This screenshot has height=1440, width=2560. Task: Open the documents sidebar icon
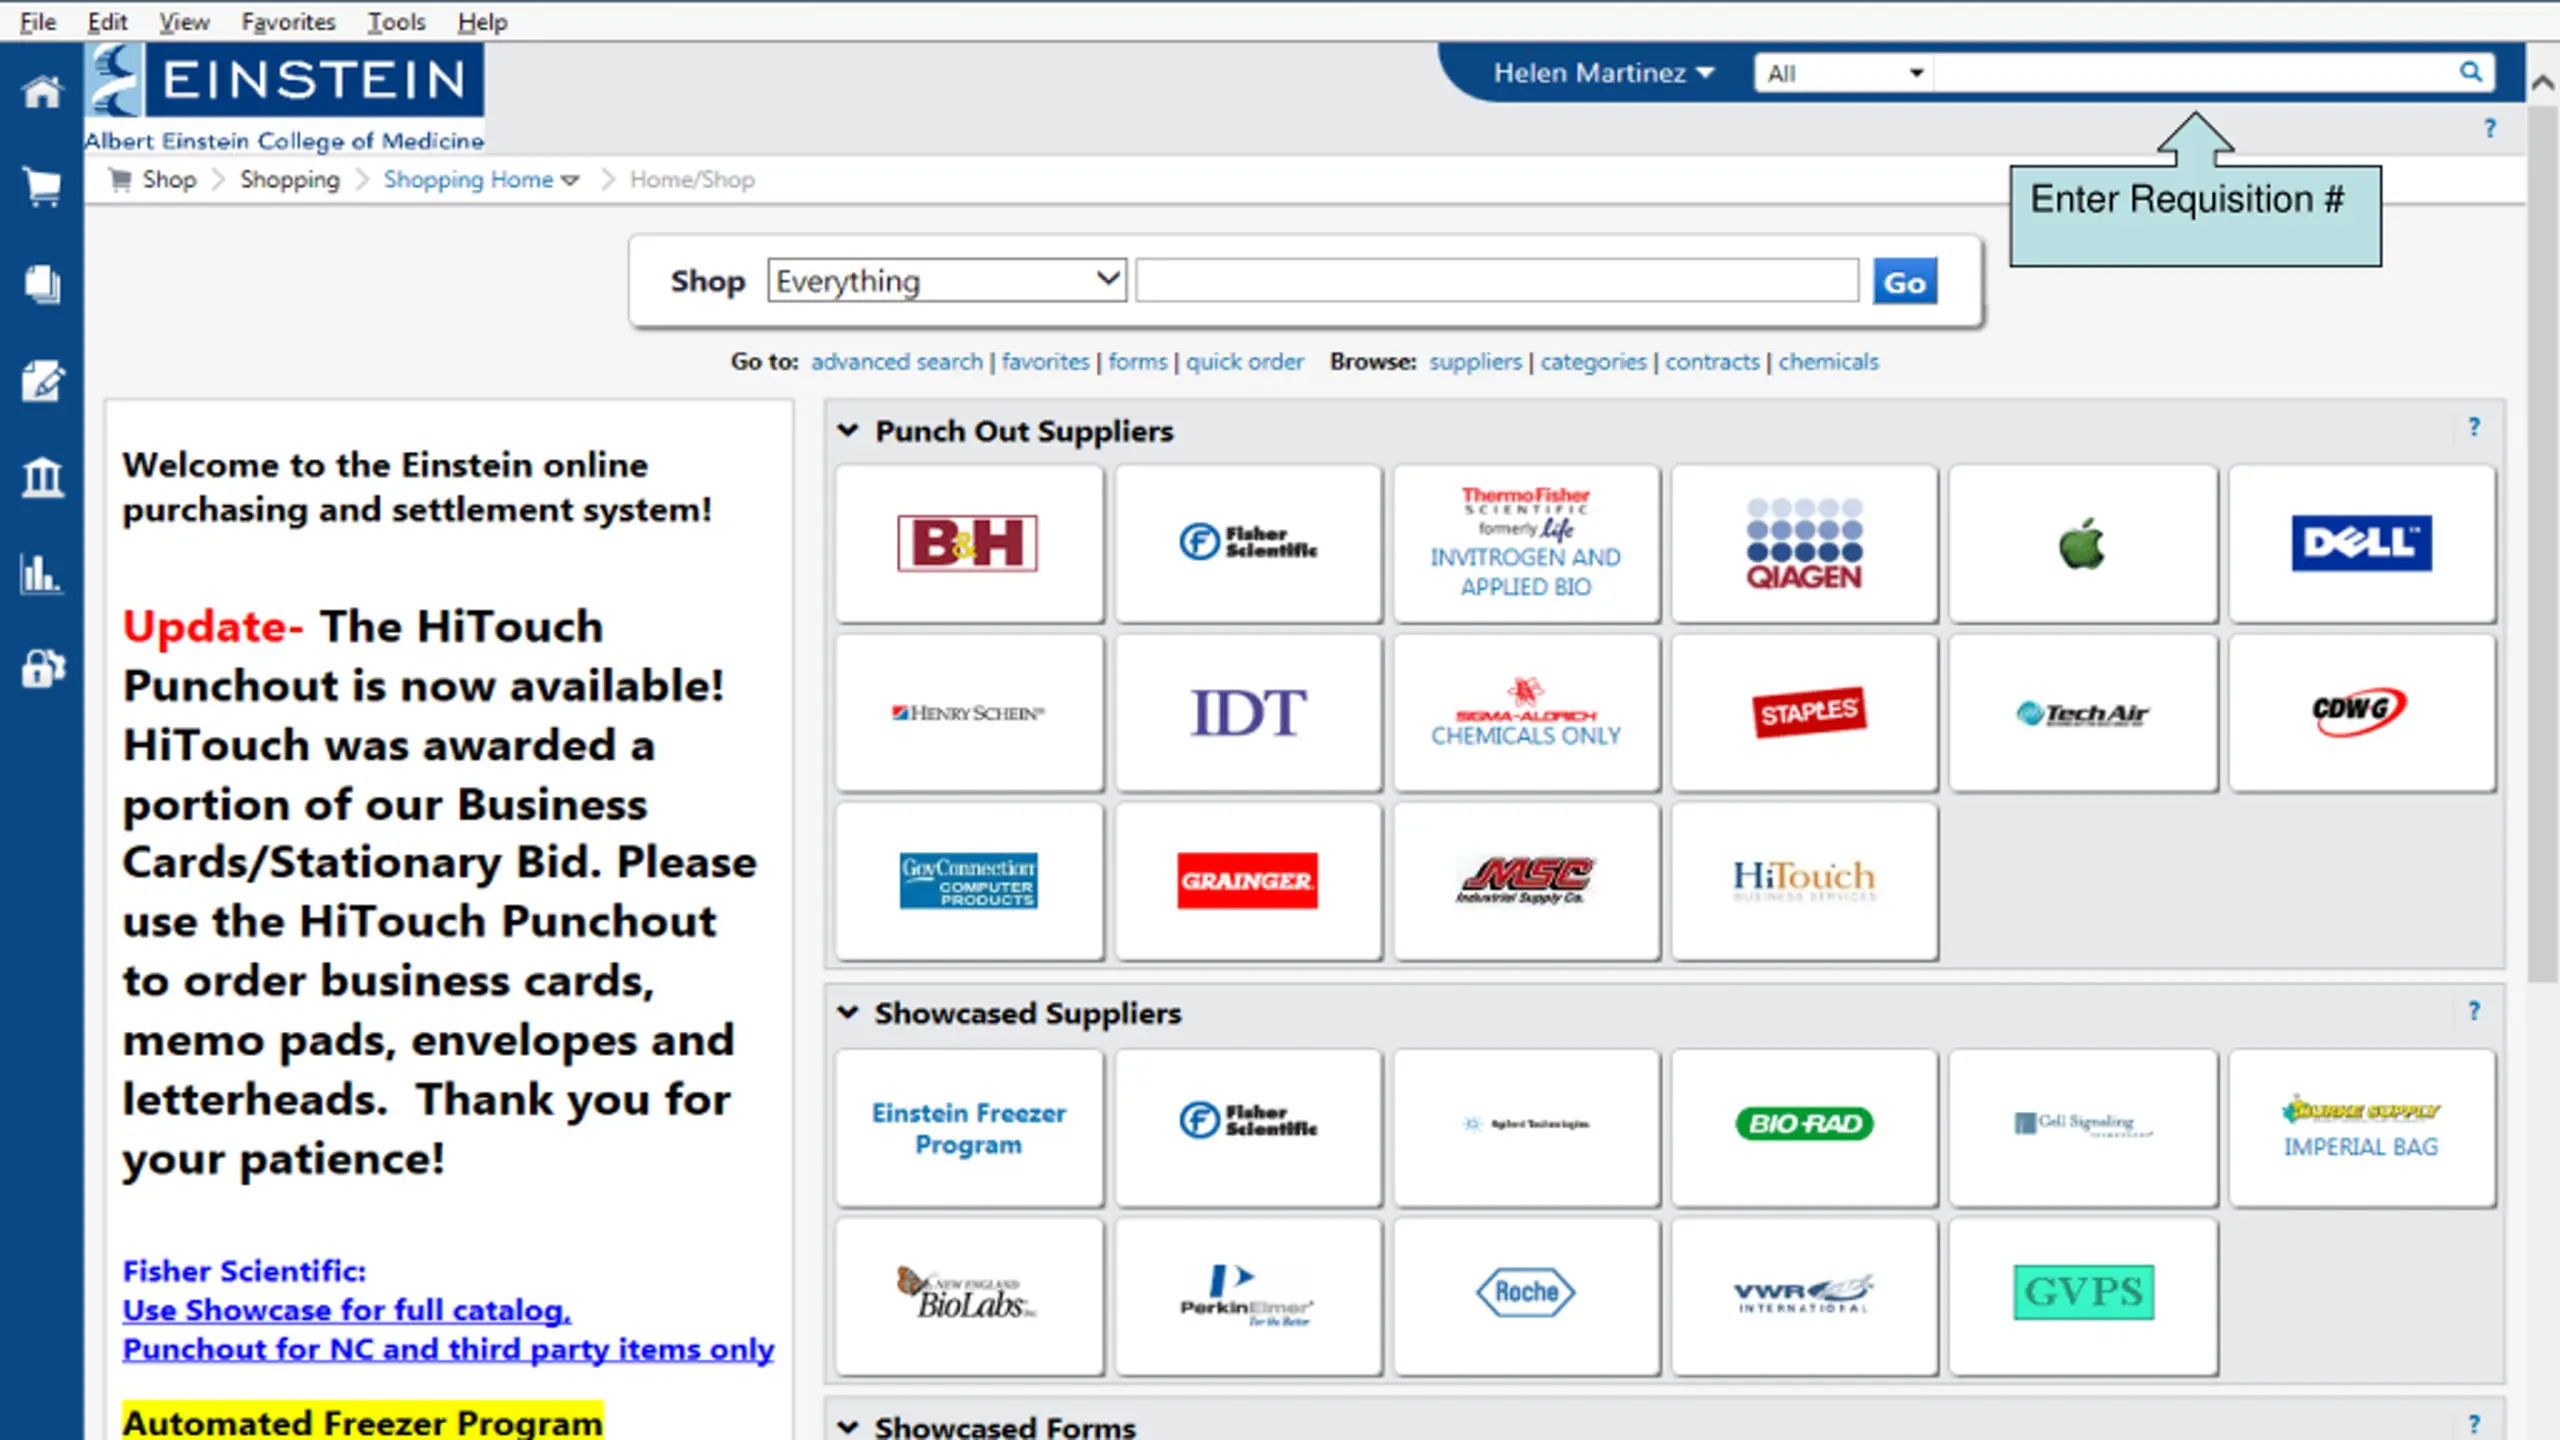42,284
